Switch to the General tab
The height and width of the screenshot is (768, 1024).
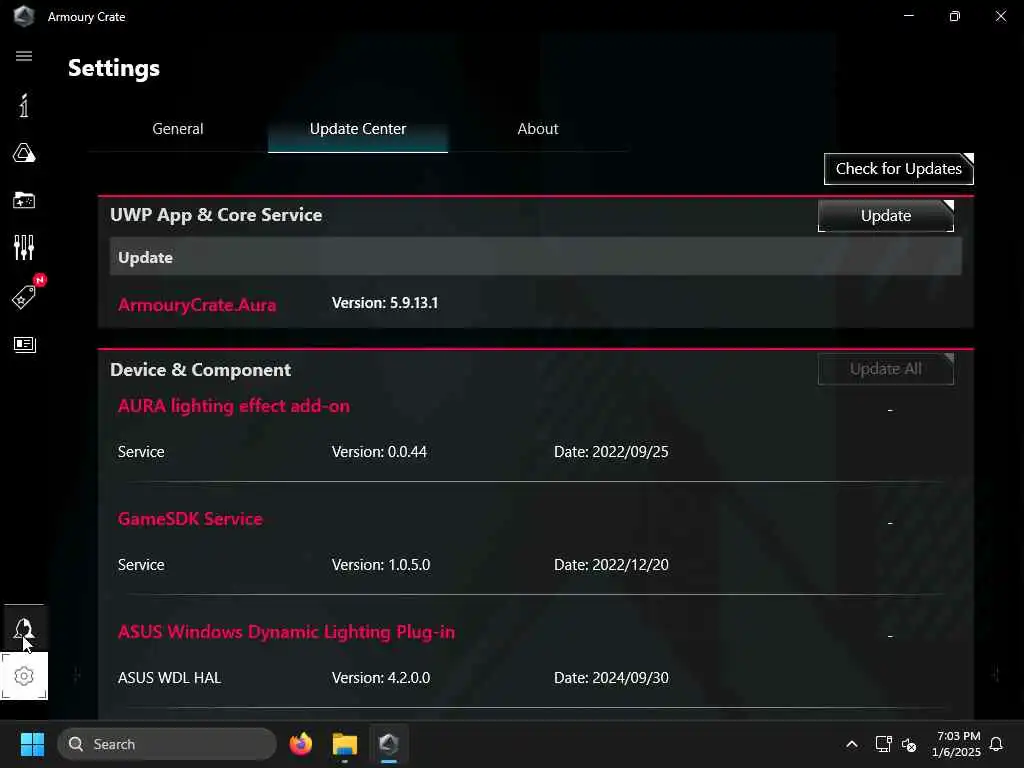178,129
